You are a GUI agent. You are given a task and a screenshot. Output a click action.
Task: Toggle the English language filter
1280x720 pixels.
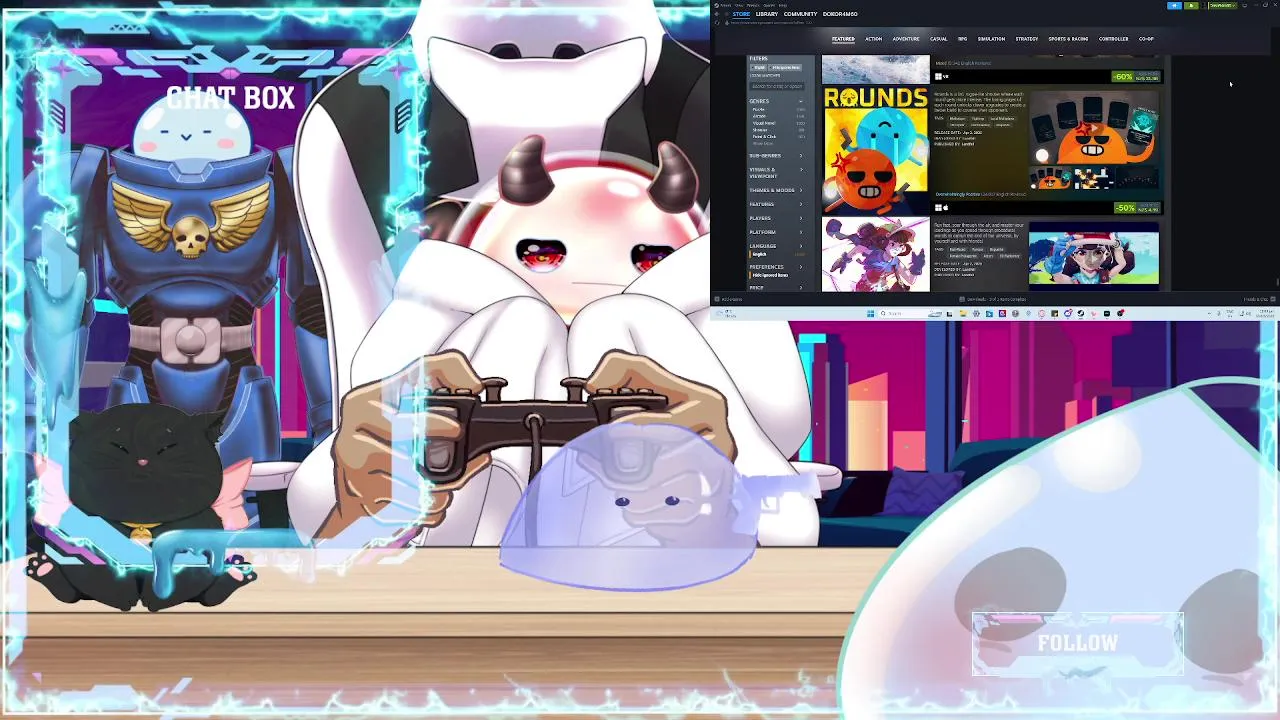tap(759, 254)
